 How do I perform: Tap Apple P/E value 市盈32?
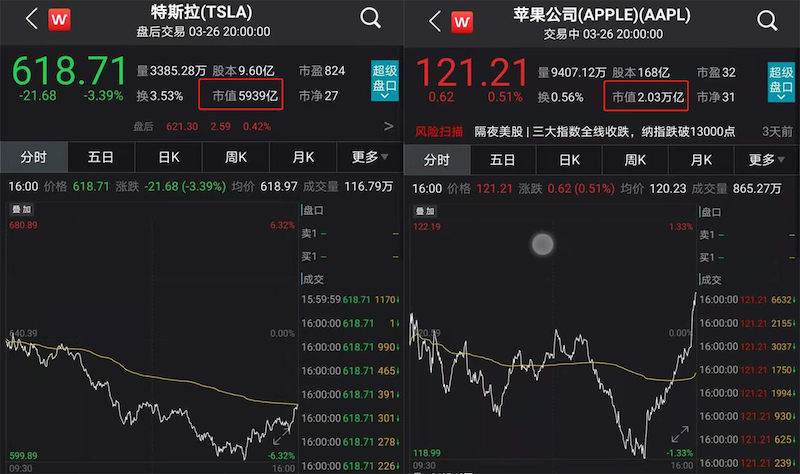716,72
